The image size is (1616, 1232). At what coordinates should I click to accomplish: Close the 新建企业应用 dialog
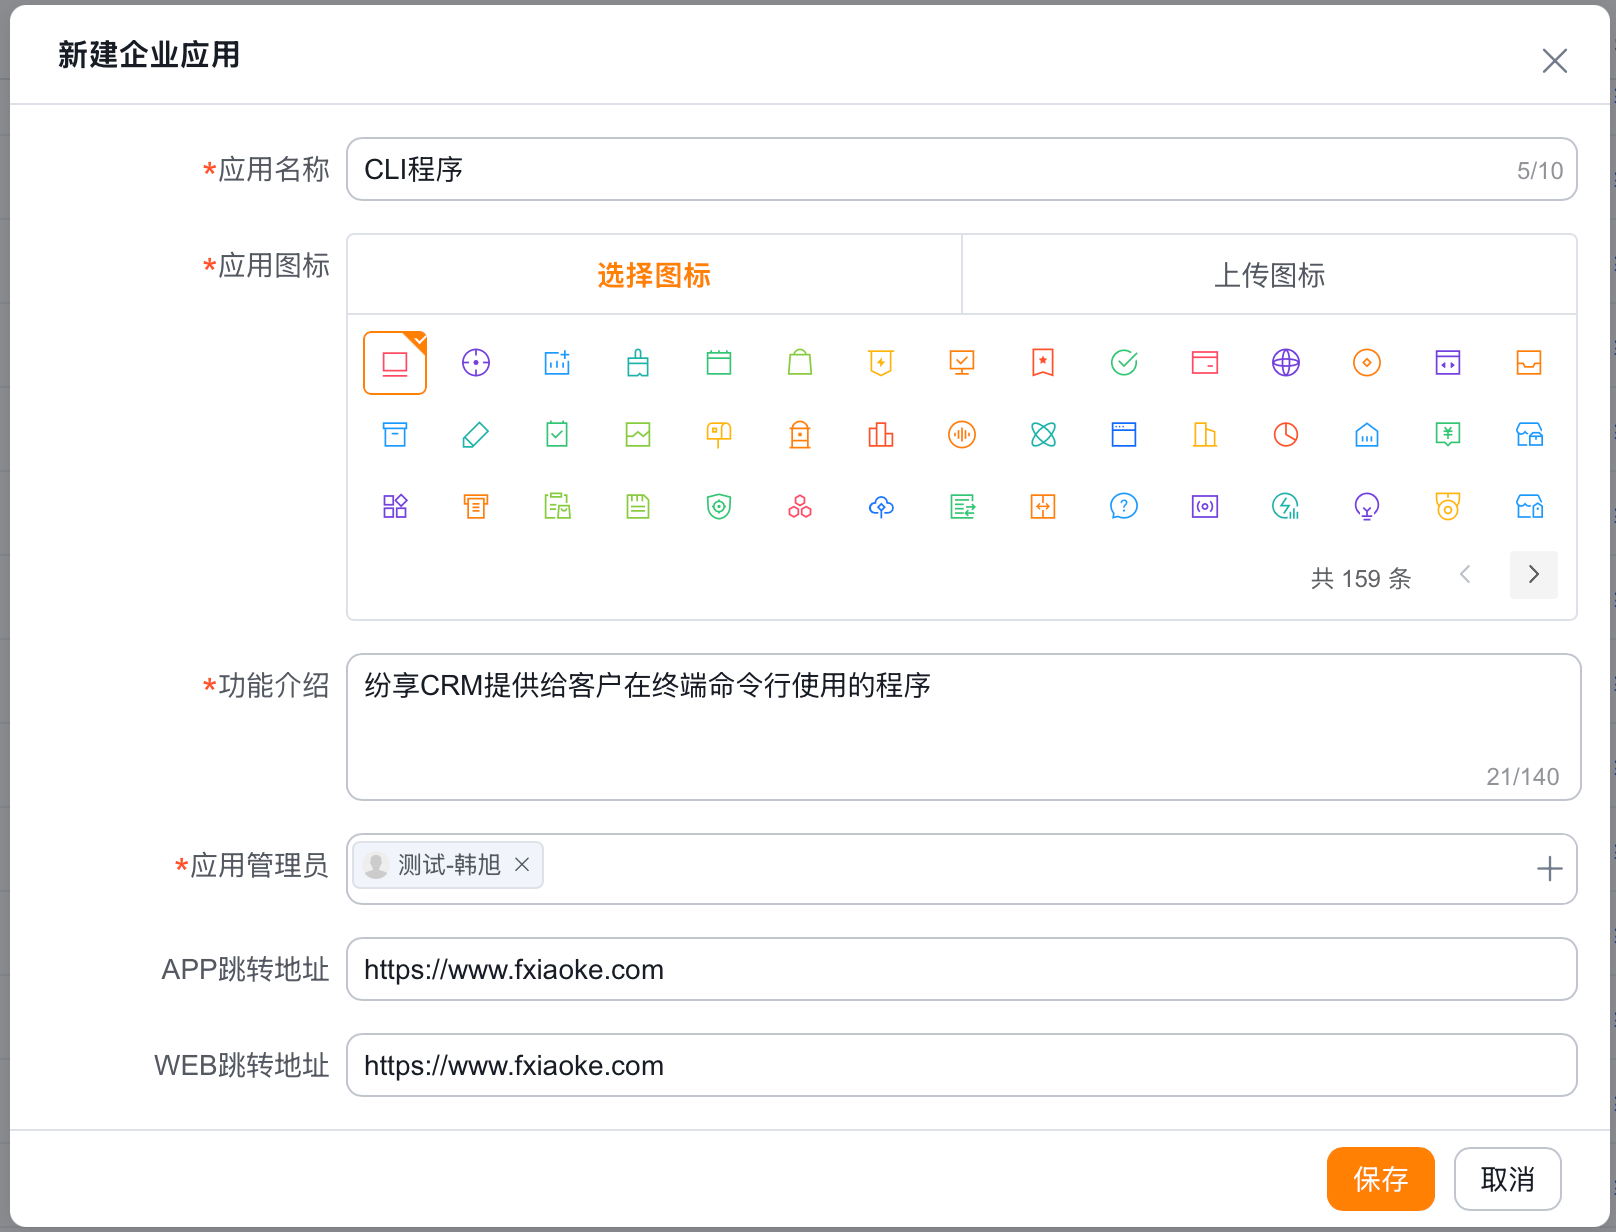1555,61
